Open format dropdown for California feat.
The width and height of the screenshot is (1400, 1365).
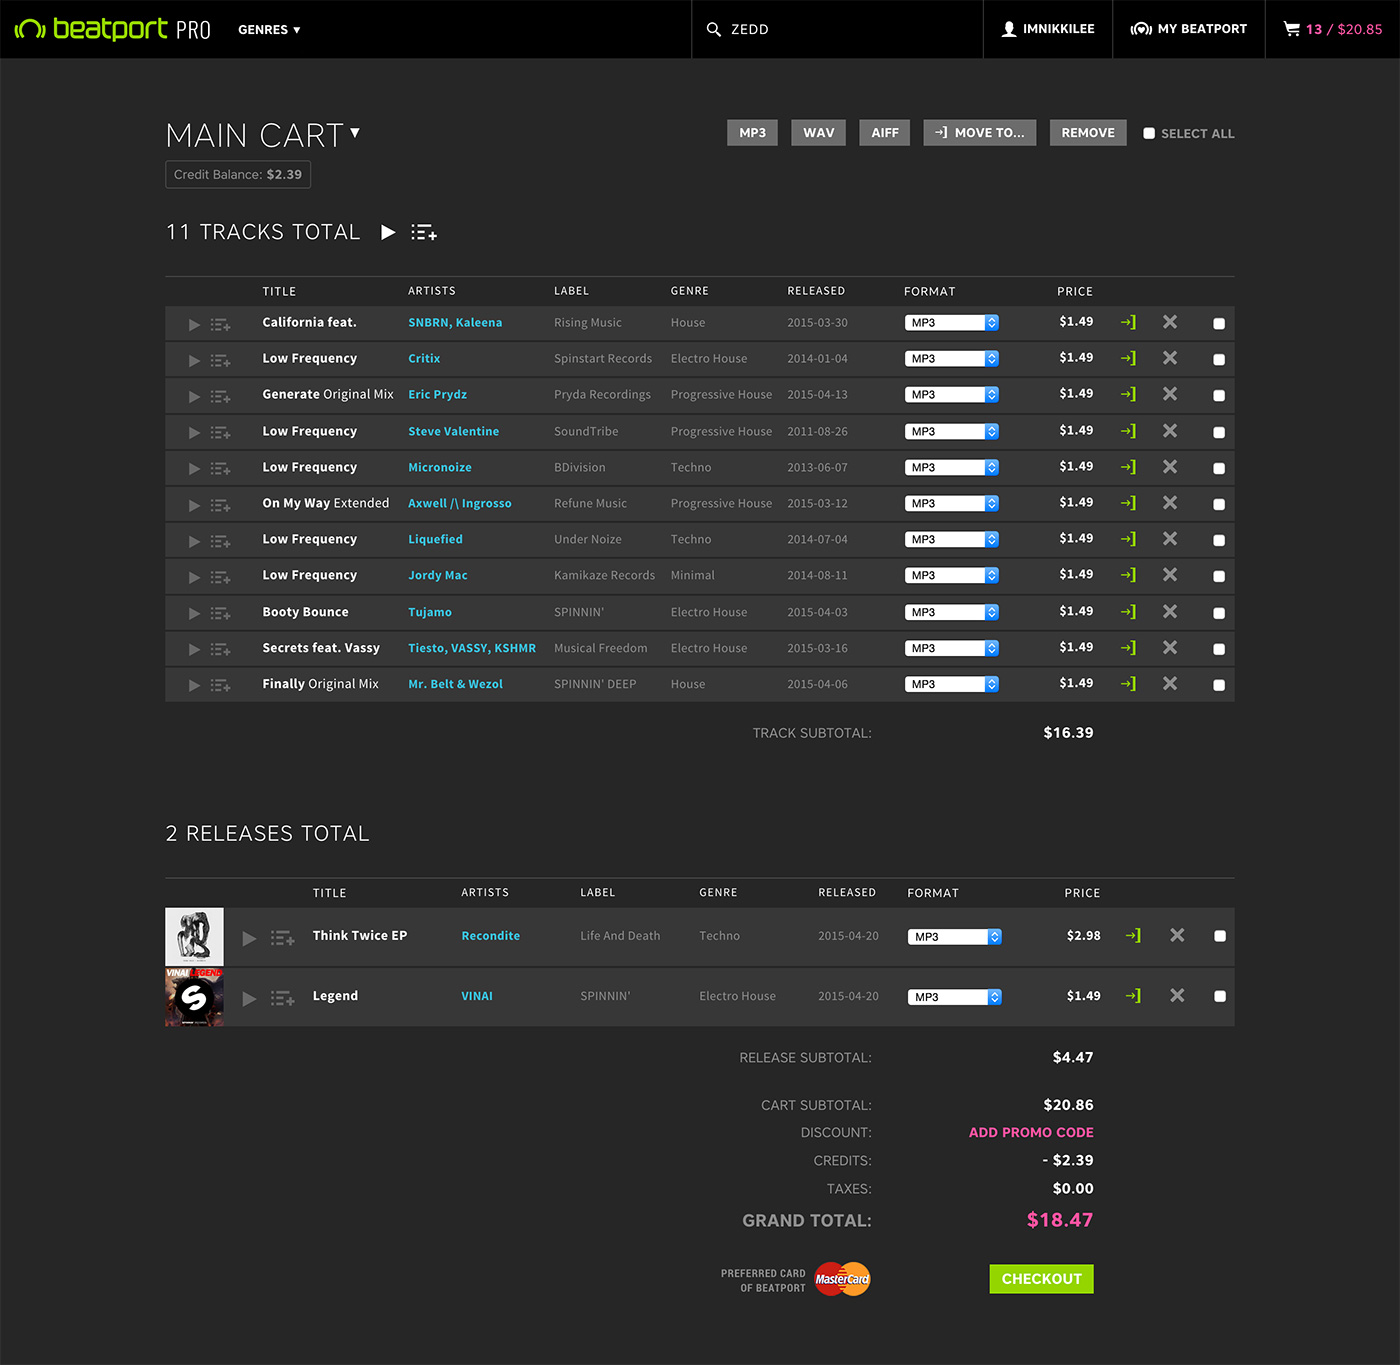pyautogui.click(x=952, y=323)
